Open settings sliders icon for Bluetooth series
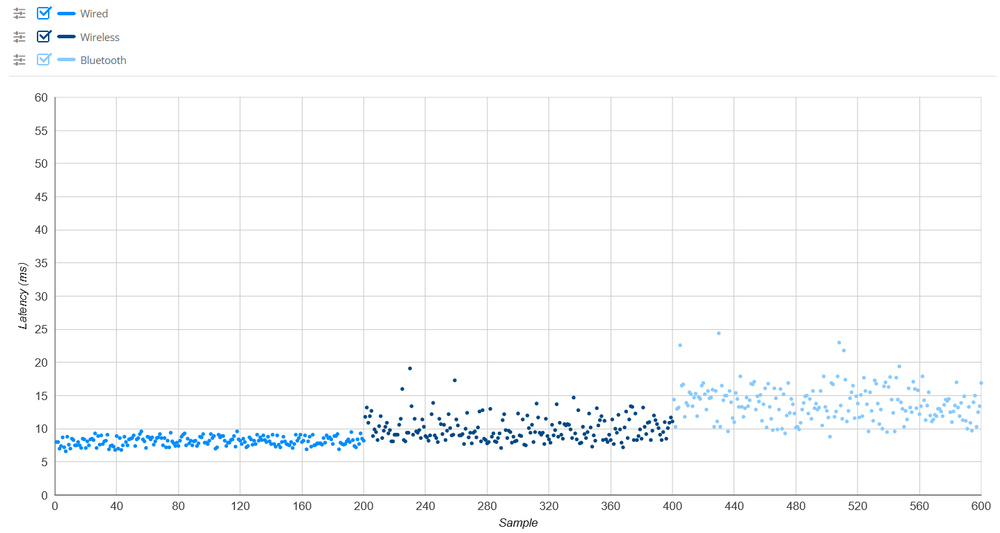The image size is (1000, 533). click(19, 60)
